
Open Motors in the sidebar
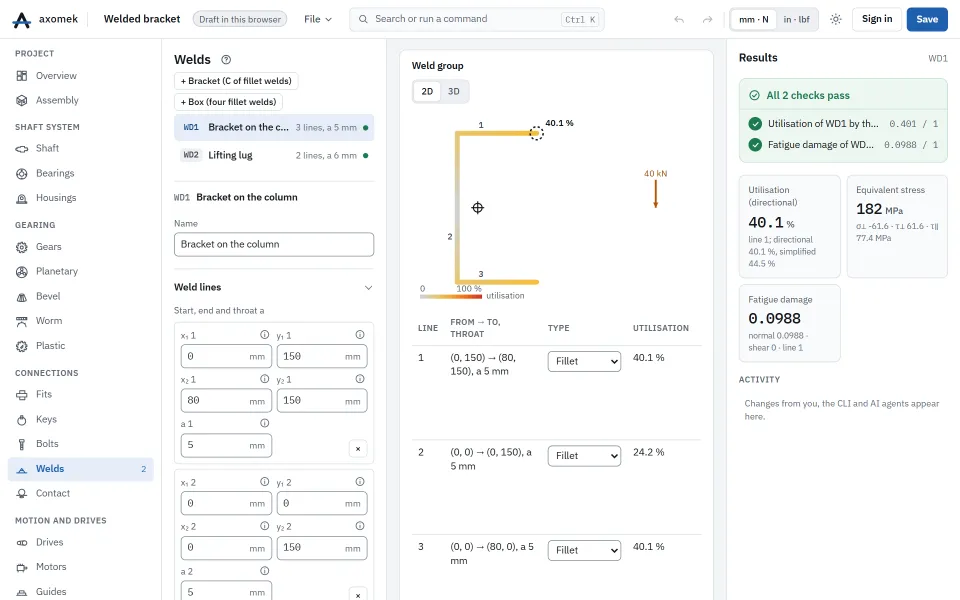pyautogui.click(x=81, y=567)
